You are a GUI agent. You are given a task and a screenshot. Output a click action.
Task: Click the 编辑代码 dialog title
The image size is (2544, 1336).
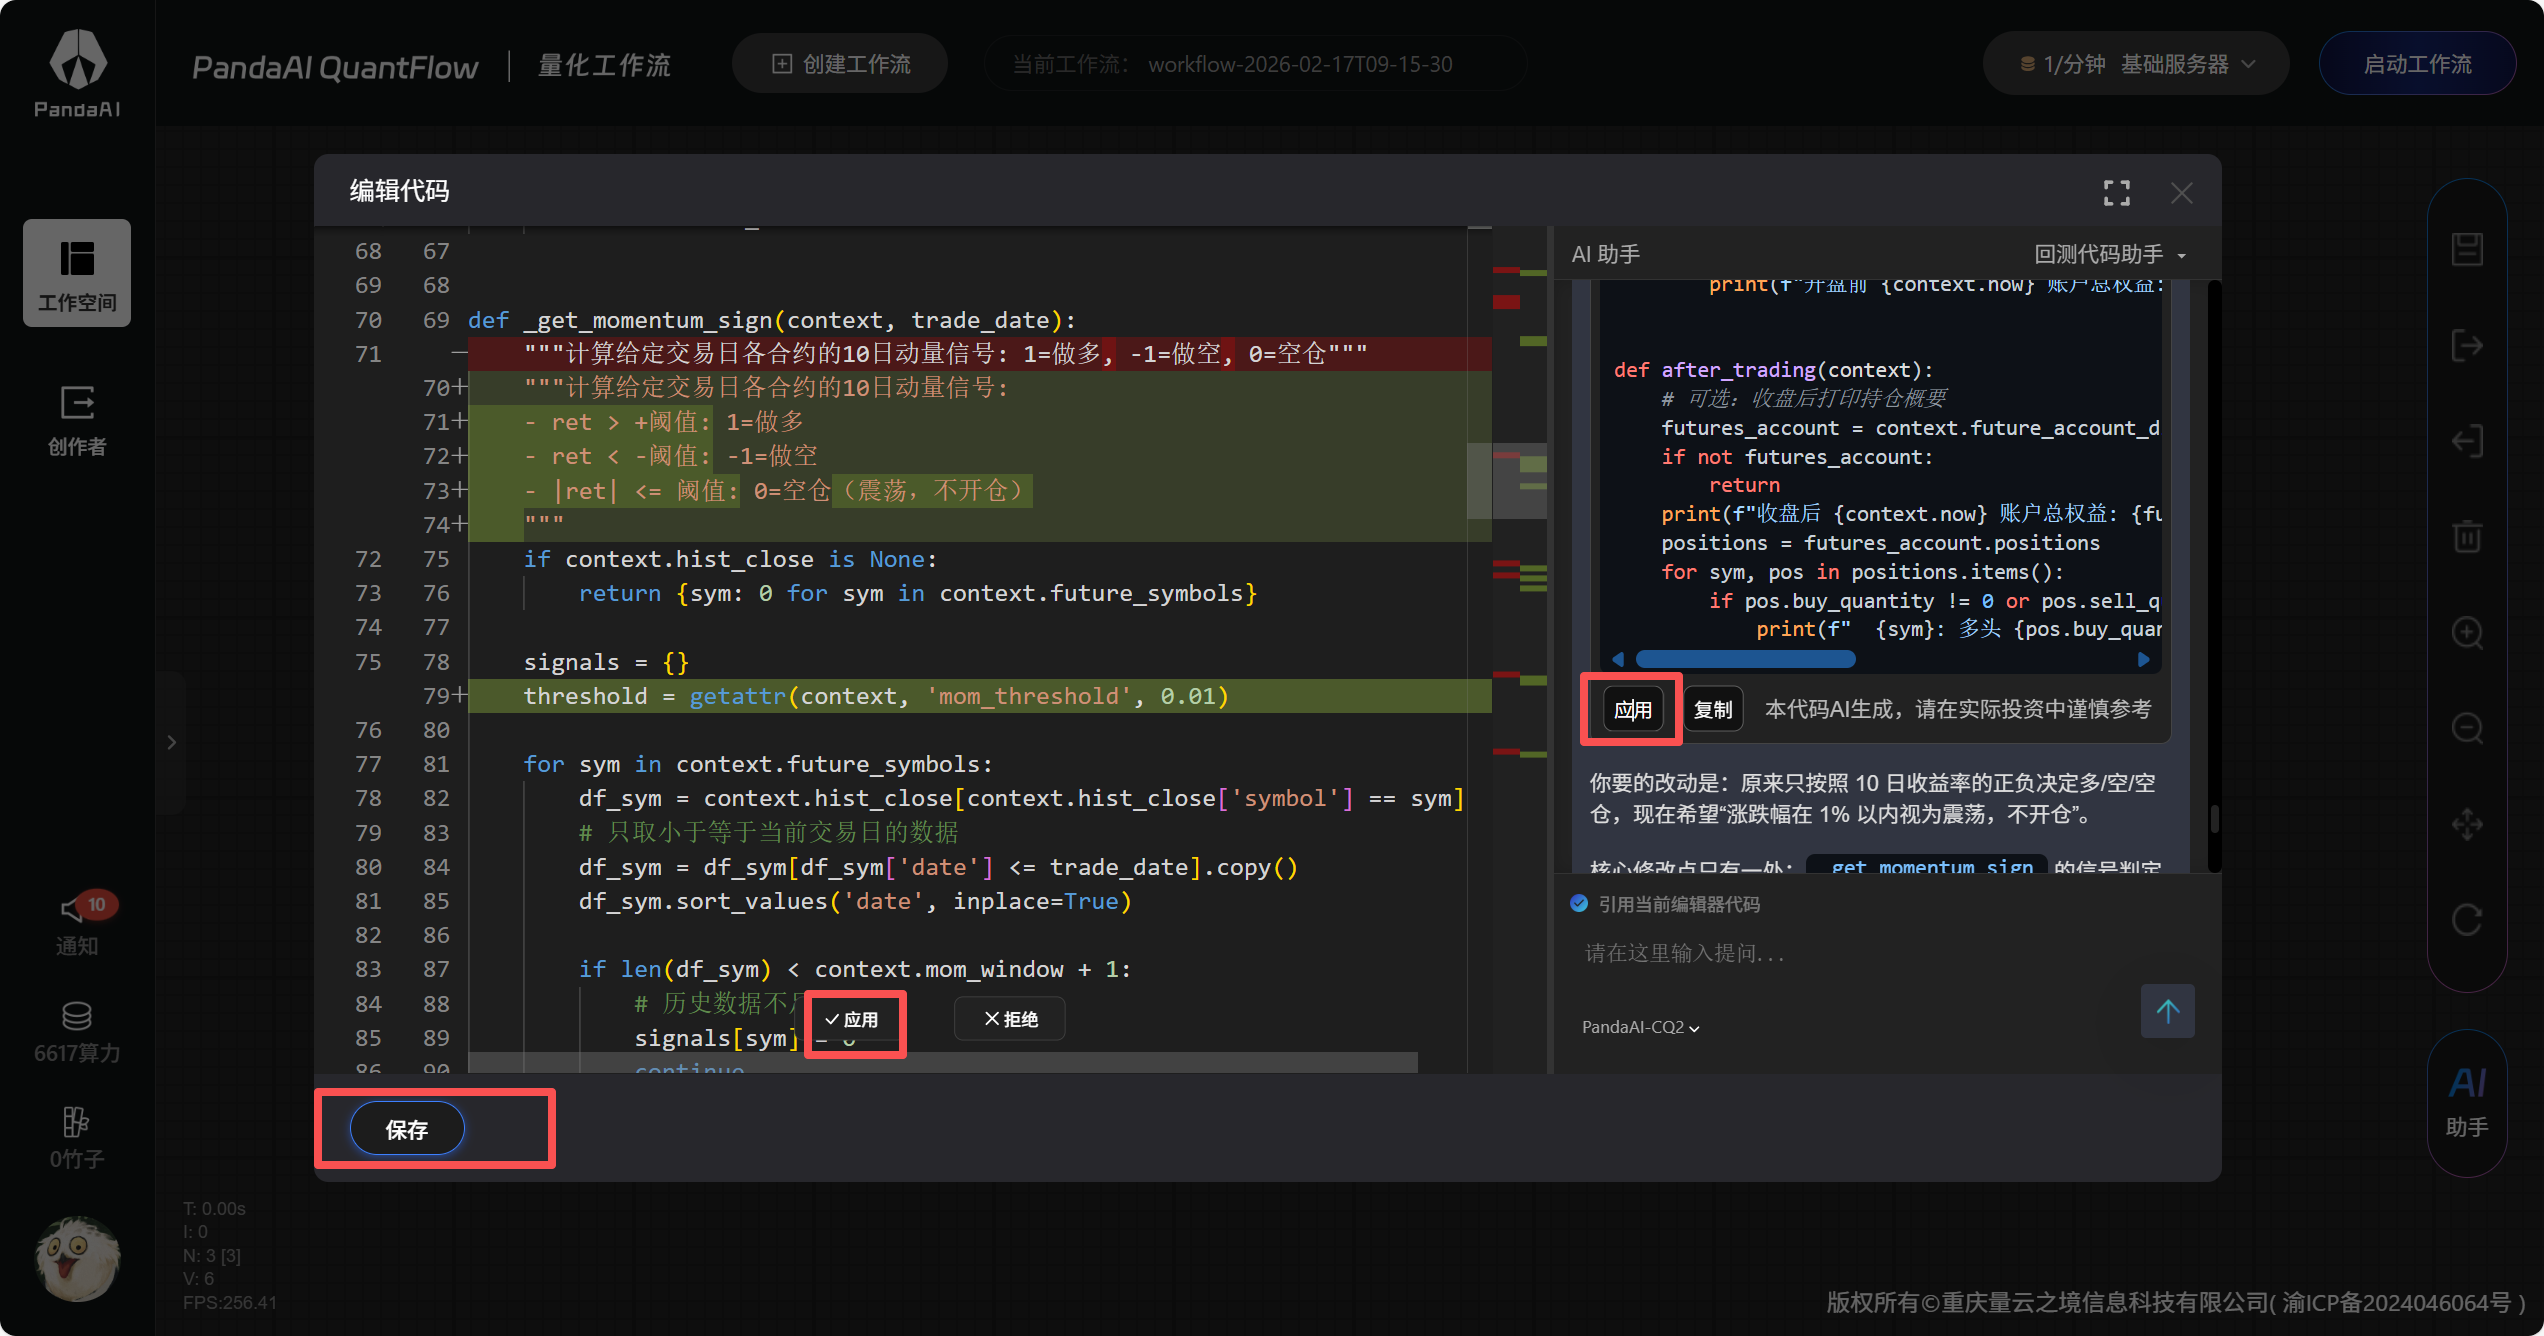click(x=399, y=191)
